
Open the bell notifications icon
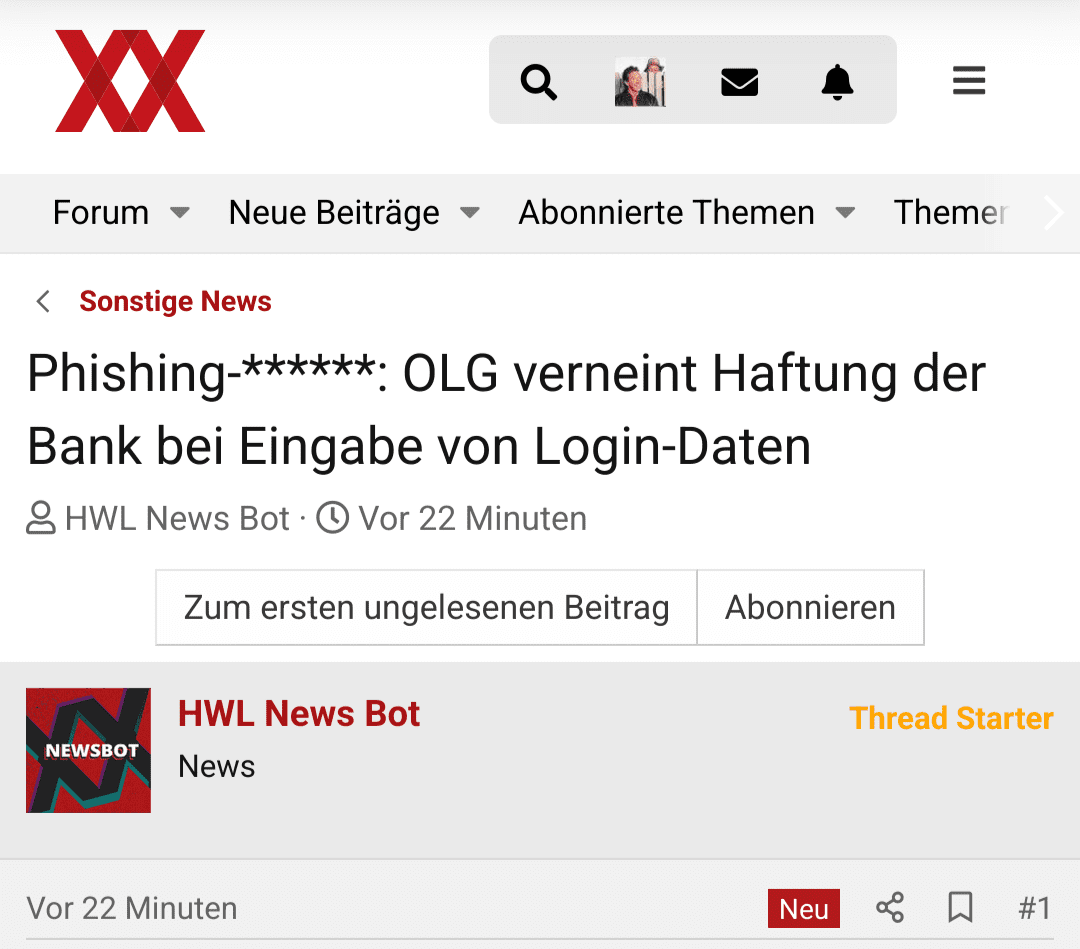click(838, 82)
